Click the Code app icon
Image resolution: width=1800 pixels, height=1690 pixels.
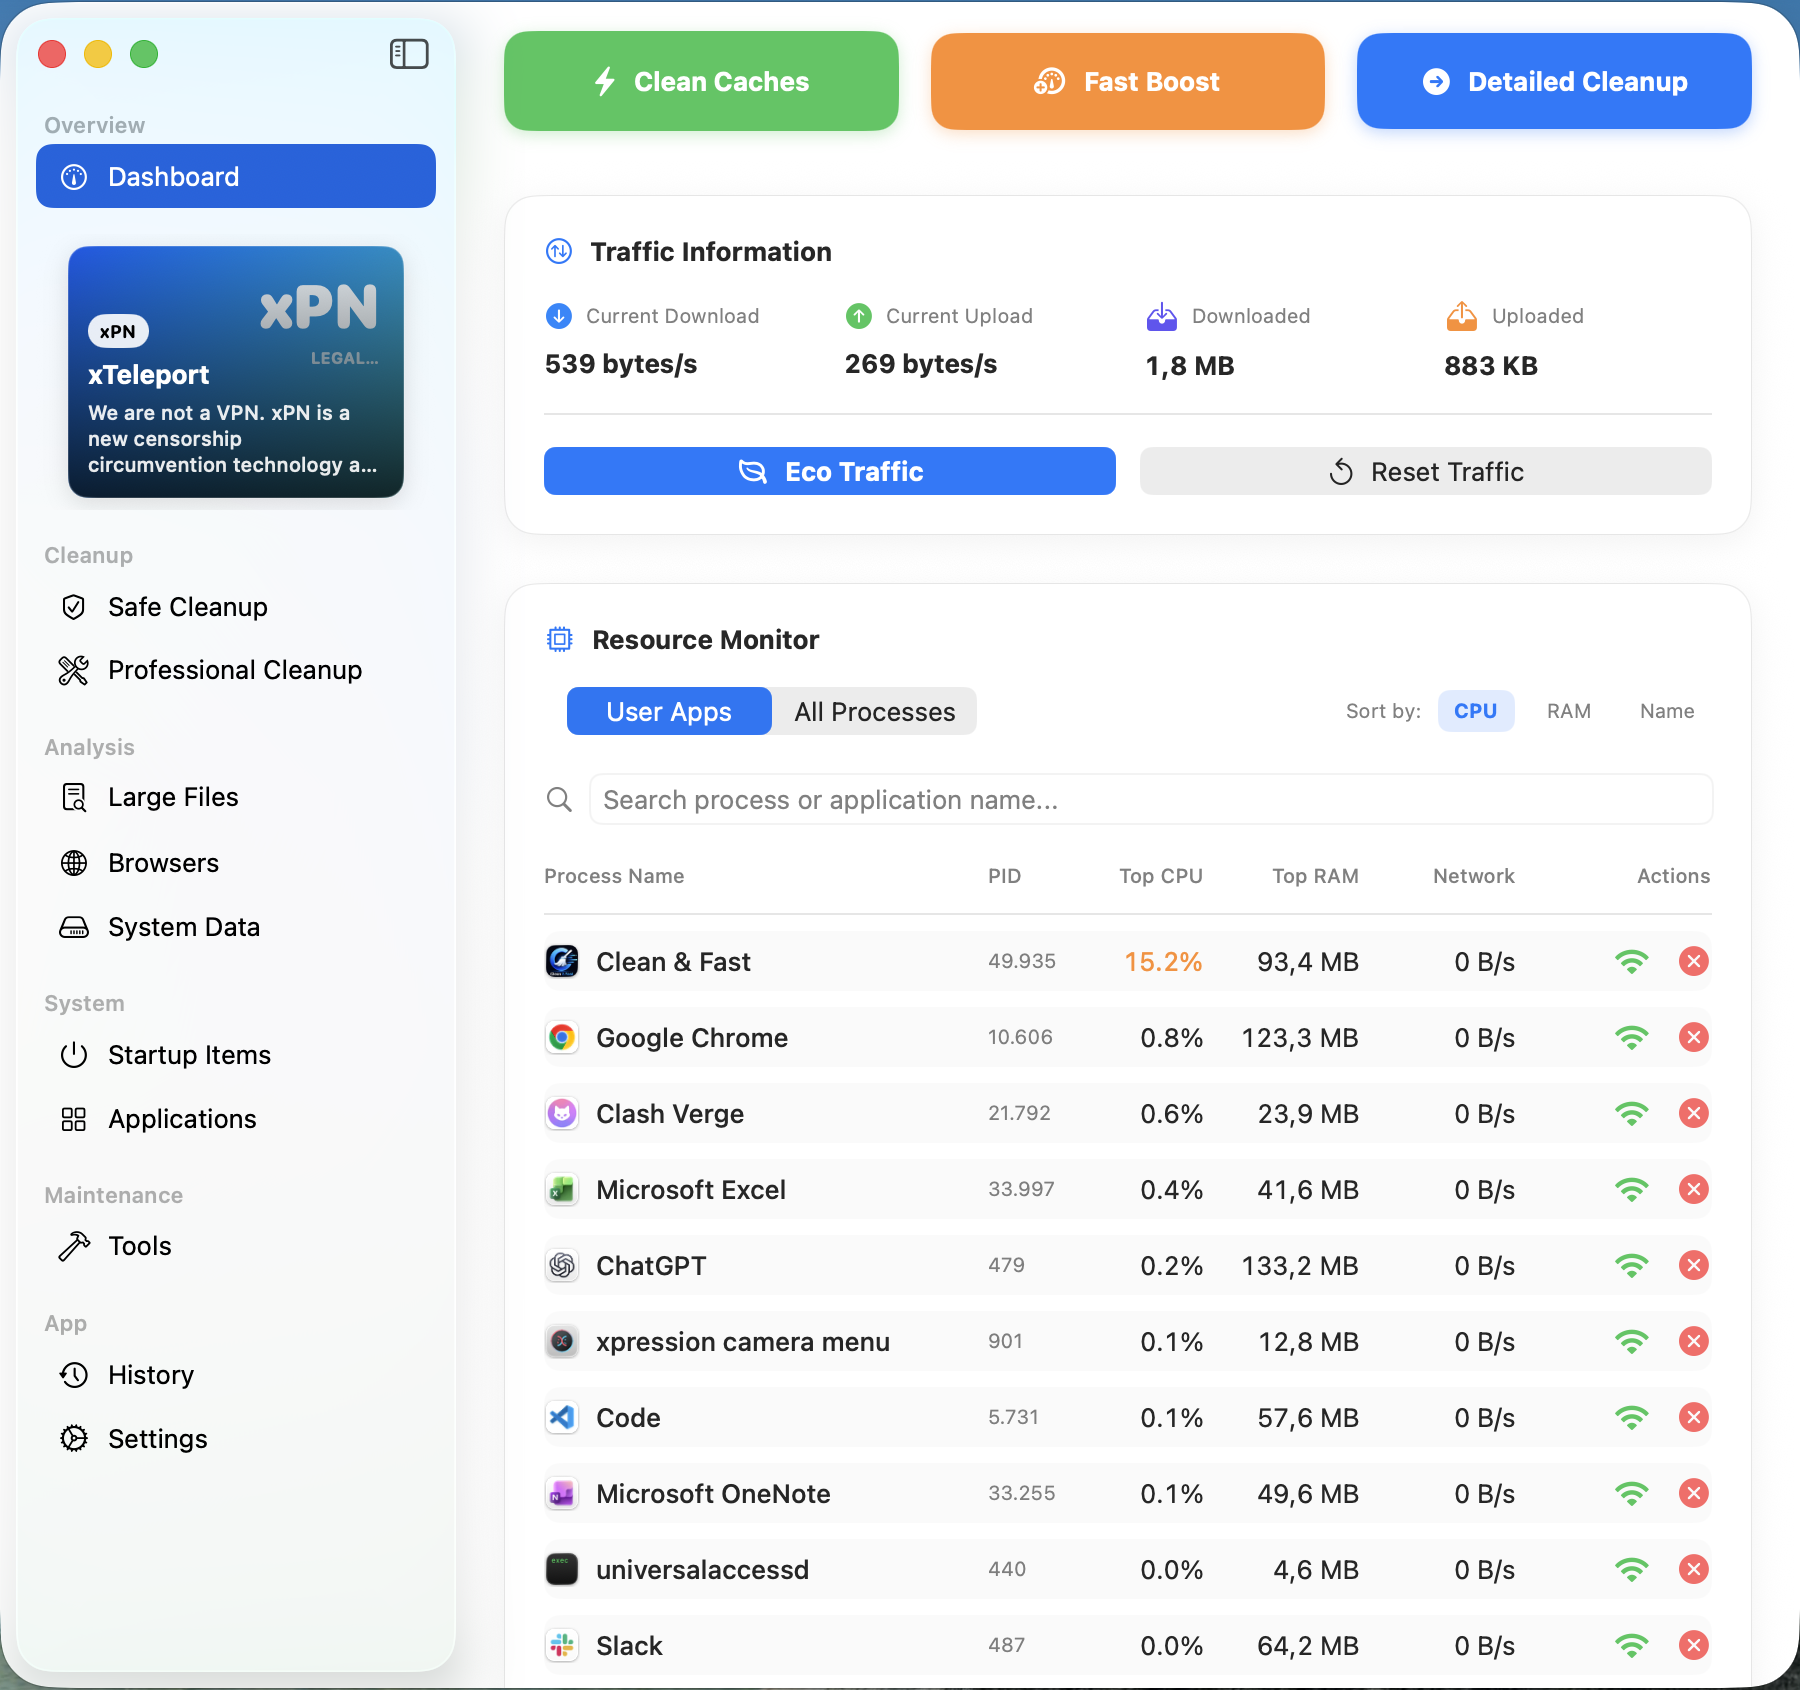(x=562, y=1417)
